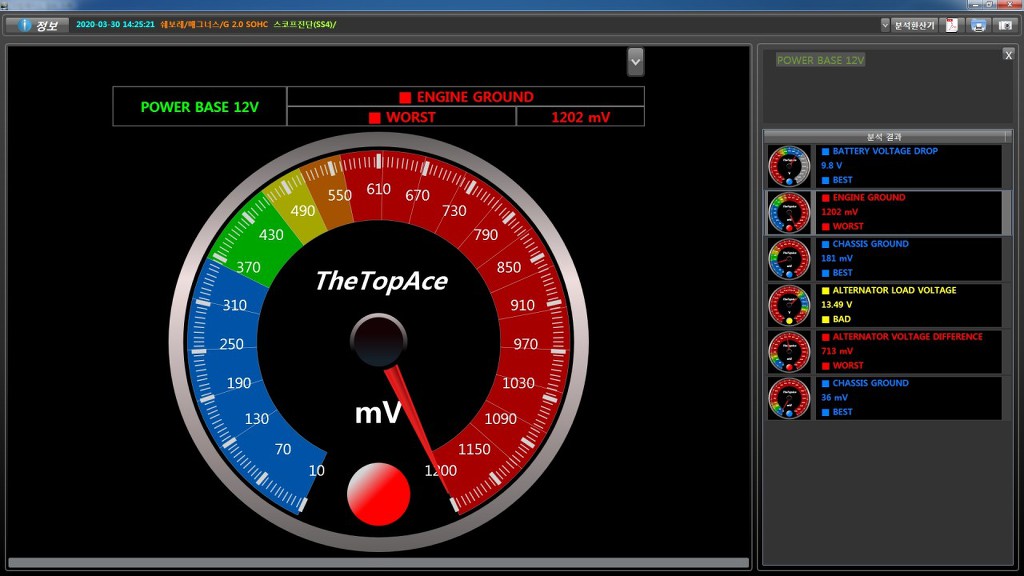Viewport: 1024px width, 576px height.
Task: Select the POWER BASE 12V tag in side panel
Action: coord(820,60)
